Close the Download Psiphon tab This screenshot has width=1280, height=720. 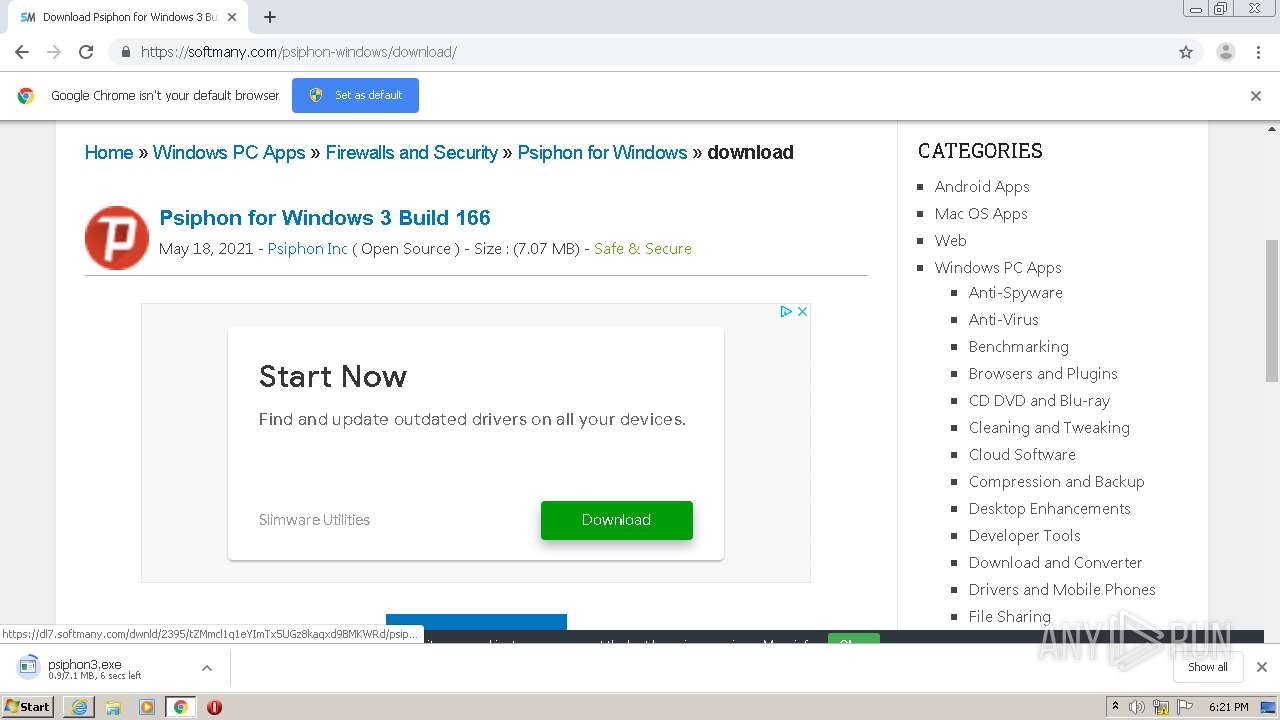coord(232,17)
